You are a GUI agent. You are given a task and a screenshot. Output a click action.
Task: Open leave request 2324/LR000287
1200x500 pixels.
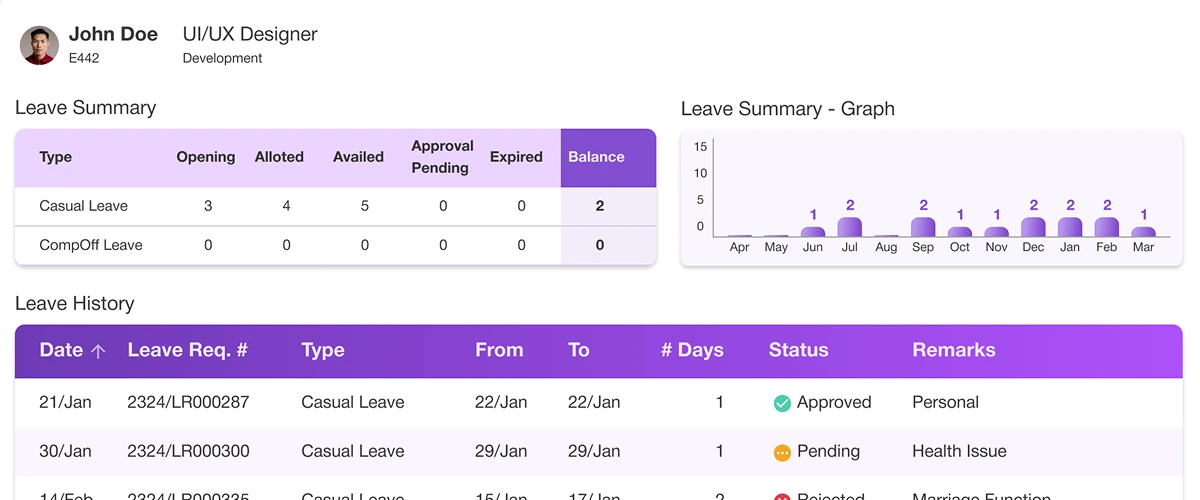tap(188, 403)
